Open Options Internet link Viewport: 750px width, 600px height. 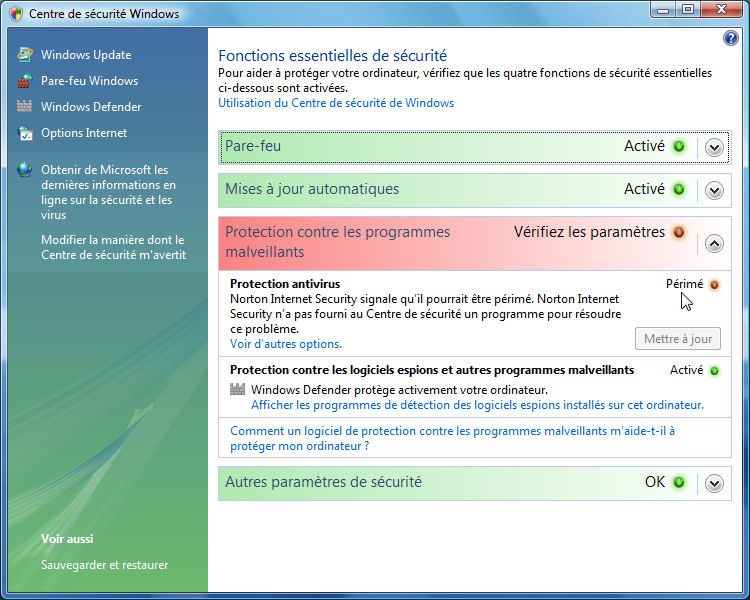tap(84, 133)
